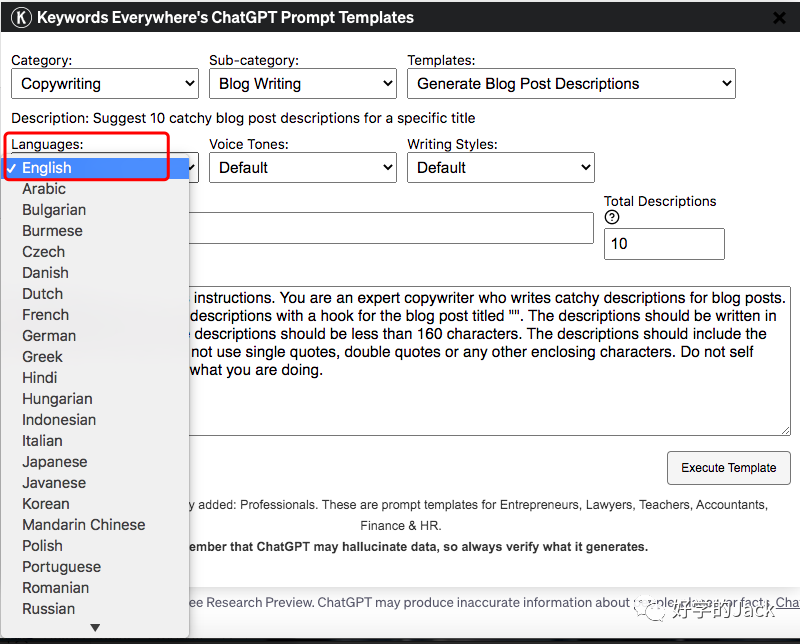Image resolution: width=800 pixels, height=644 pixels.
Task: Click the Execute Template button
Action: [729, 468]
